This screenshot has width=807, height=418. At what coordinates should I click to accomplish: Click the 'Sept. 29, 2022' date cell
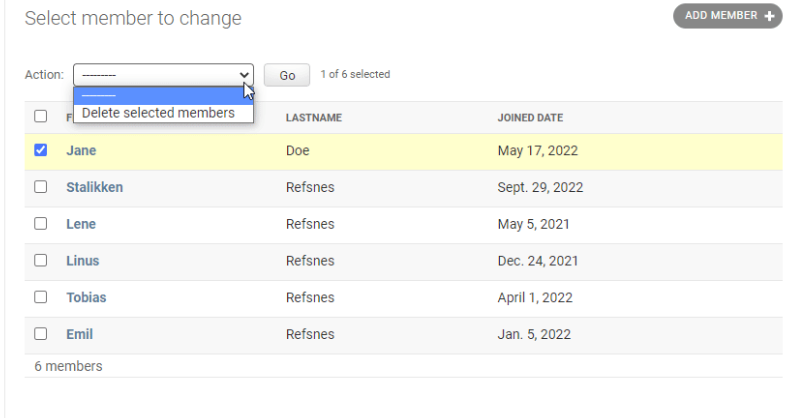pyautogui.click(x=540, y=187)
